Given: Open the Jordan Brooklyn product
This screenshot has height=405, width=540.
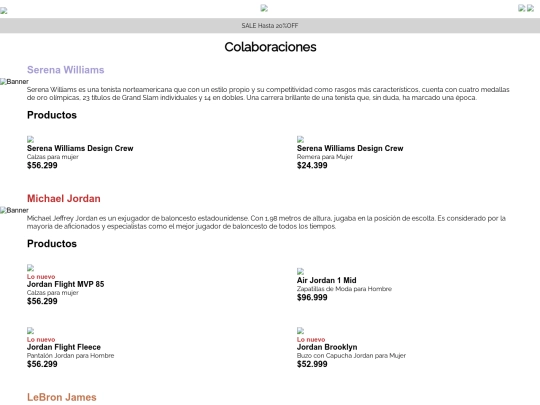Looking at the screenshot, I should coord(327,347).
